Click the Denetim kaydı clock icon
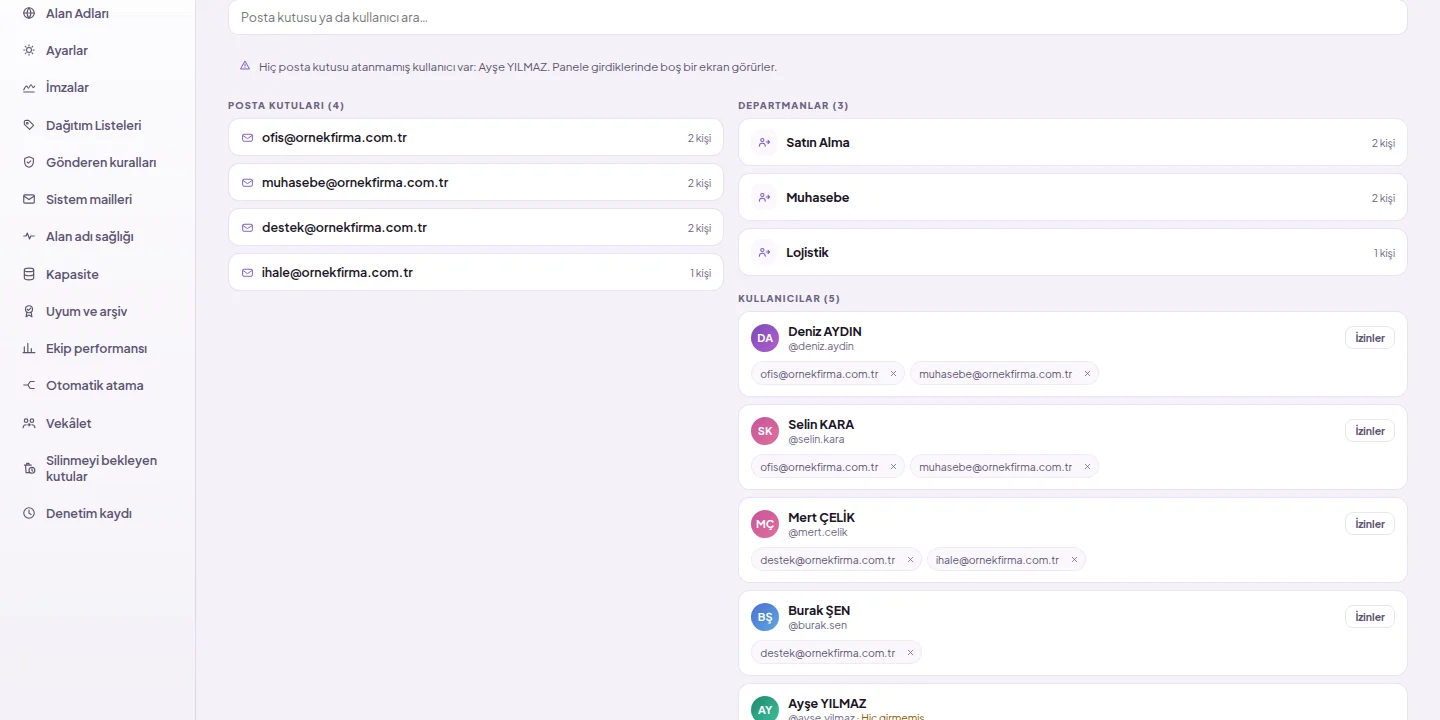 point(29,514)
